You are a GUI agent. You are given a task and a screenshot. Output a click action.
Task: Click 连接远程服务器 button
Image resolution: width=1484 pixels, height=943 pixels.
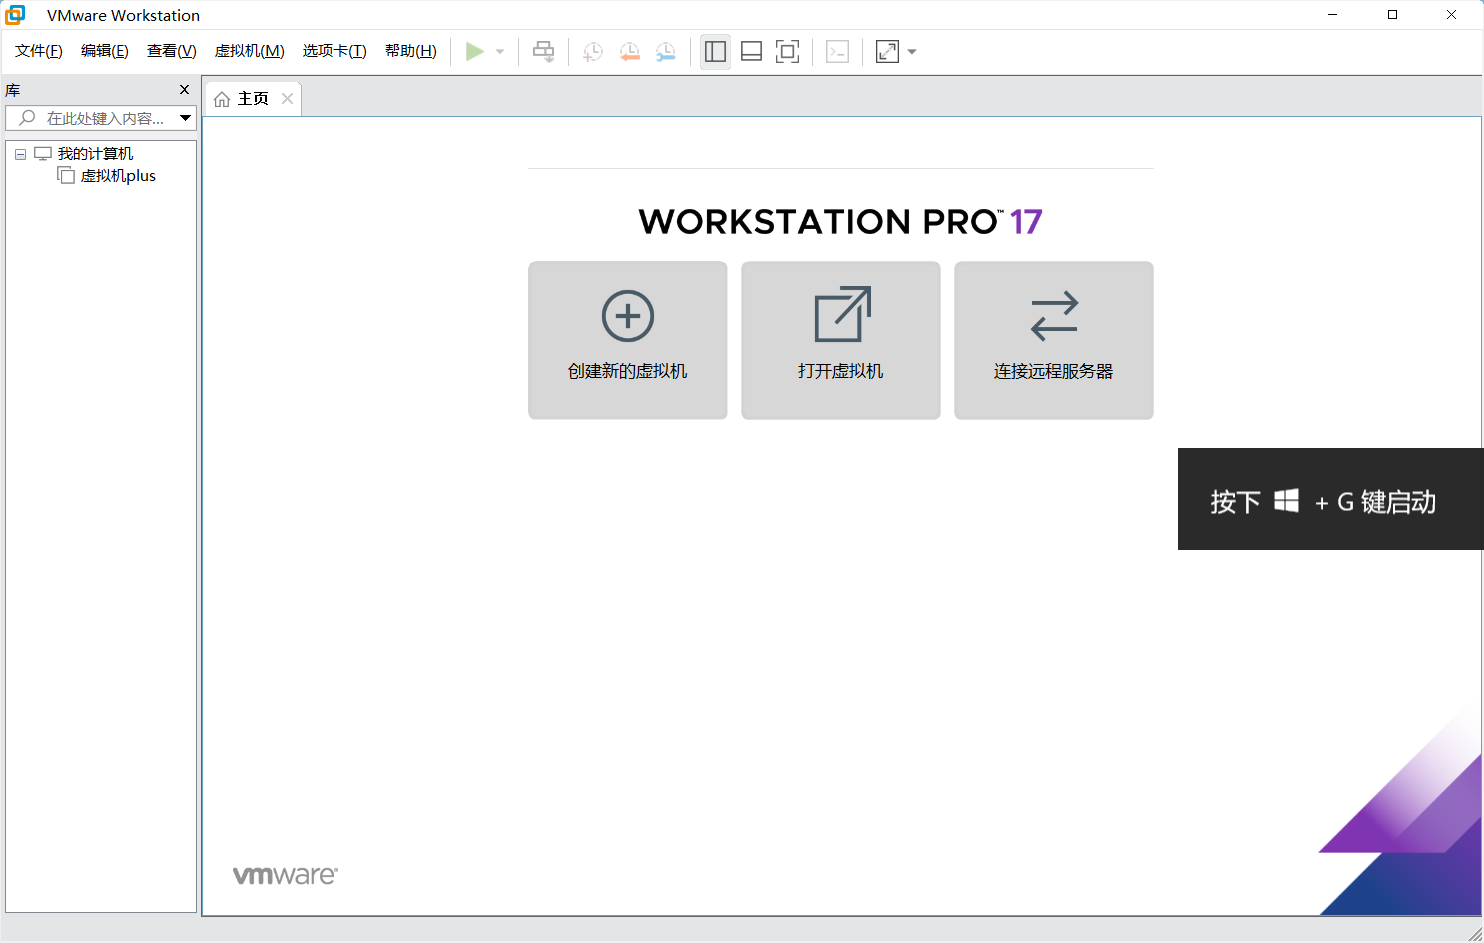click(1054, 340)
